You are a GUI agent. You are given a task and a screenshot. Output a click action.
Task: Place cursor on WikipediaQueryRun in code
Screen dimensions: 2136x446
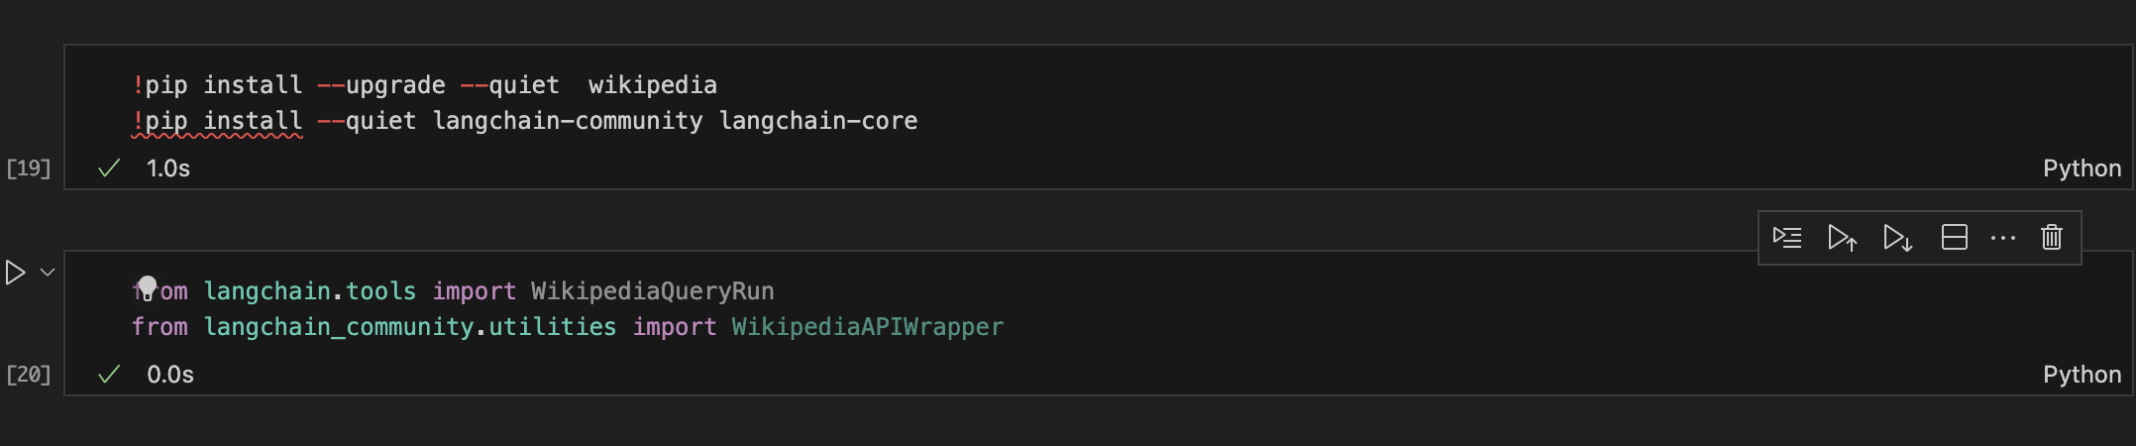[652, 291]
